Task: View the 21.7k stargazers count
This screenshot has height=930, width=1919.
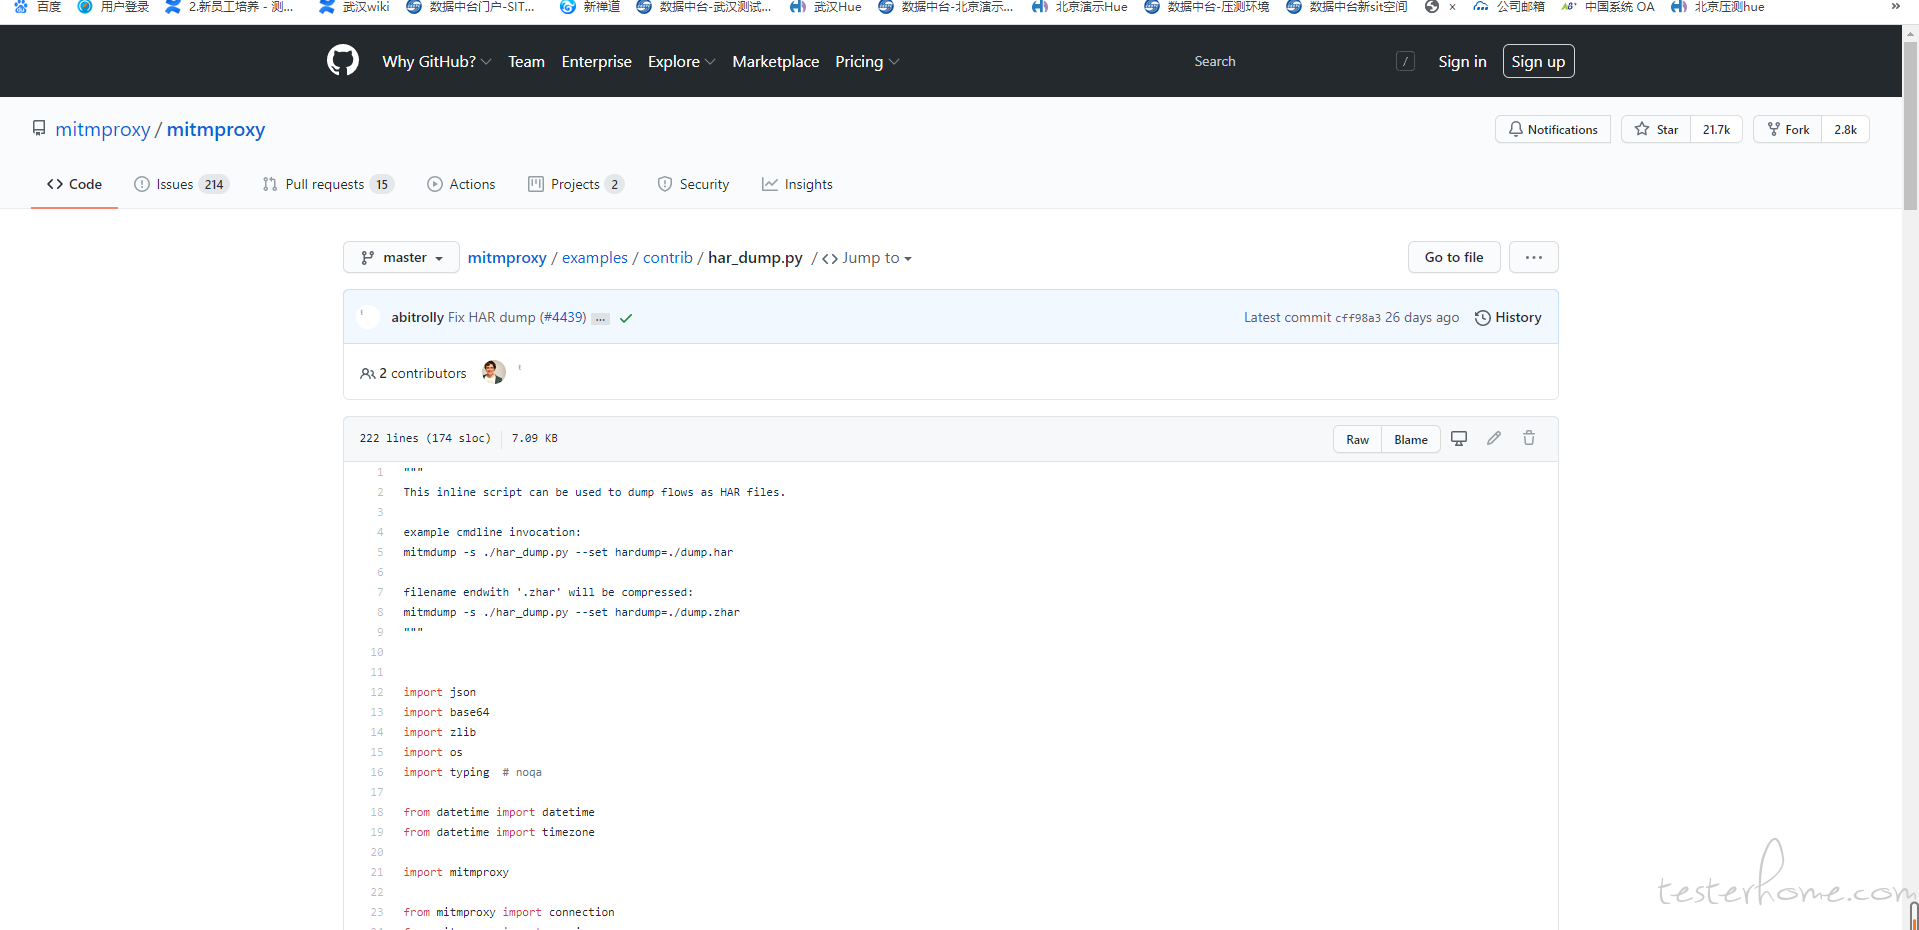Action: tap(1716, 129)
